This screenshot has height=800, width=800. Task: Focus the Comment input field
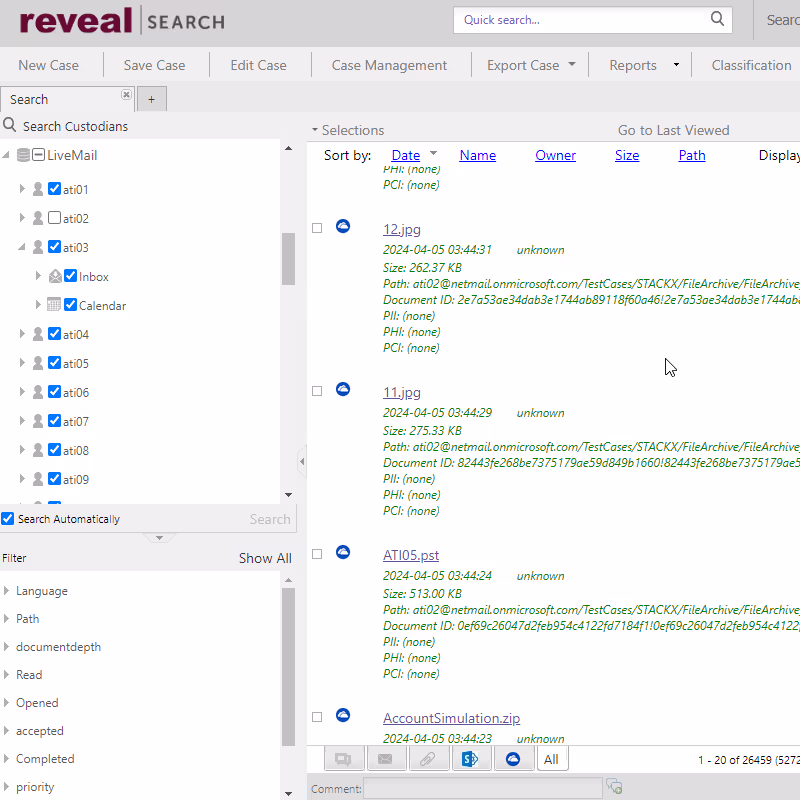pos(483,788)
